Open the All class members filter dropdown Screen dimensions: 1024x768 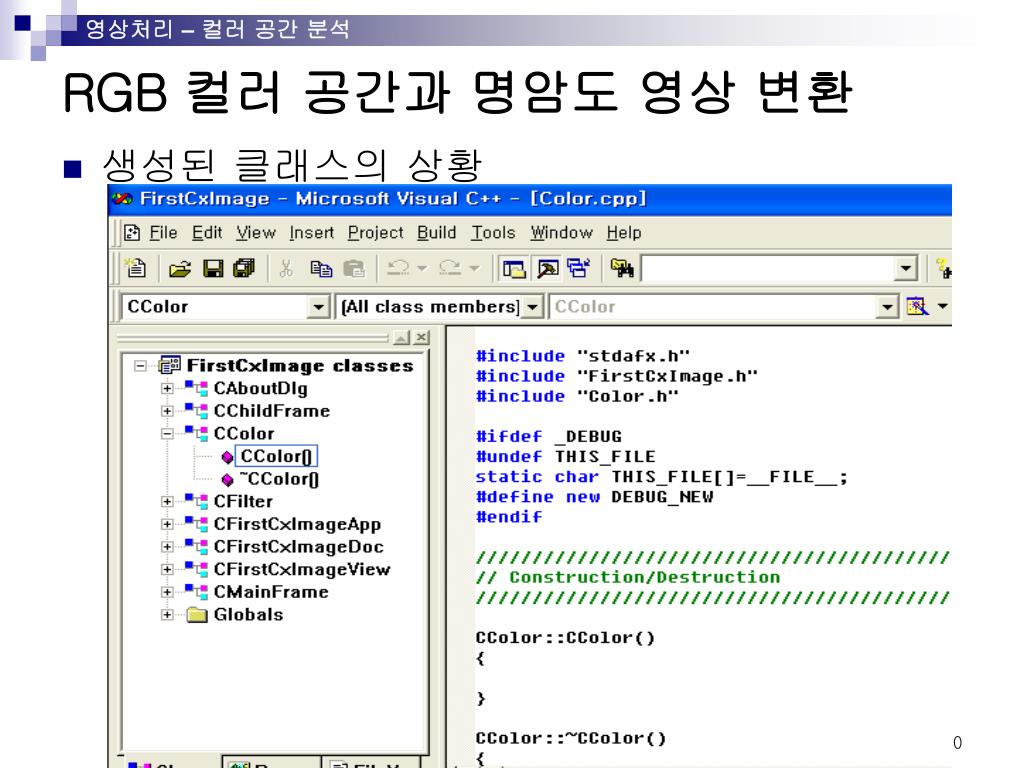533,306
